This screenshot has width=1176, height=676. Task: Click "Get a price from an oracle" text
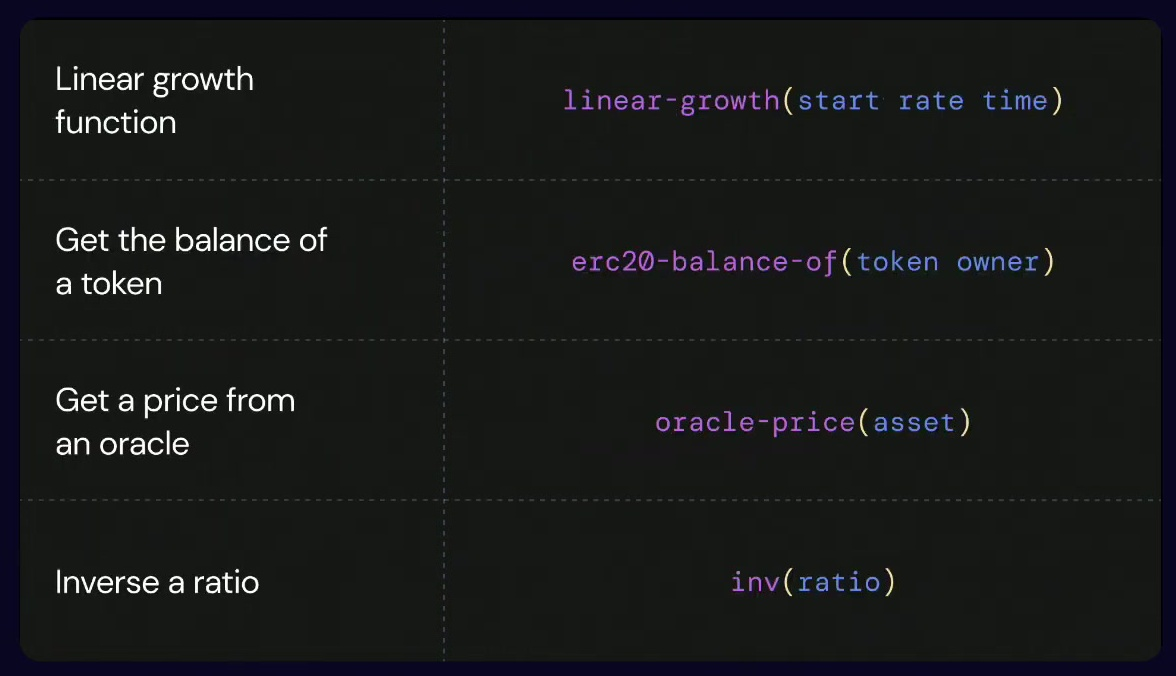(175, 421)
